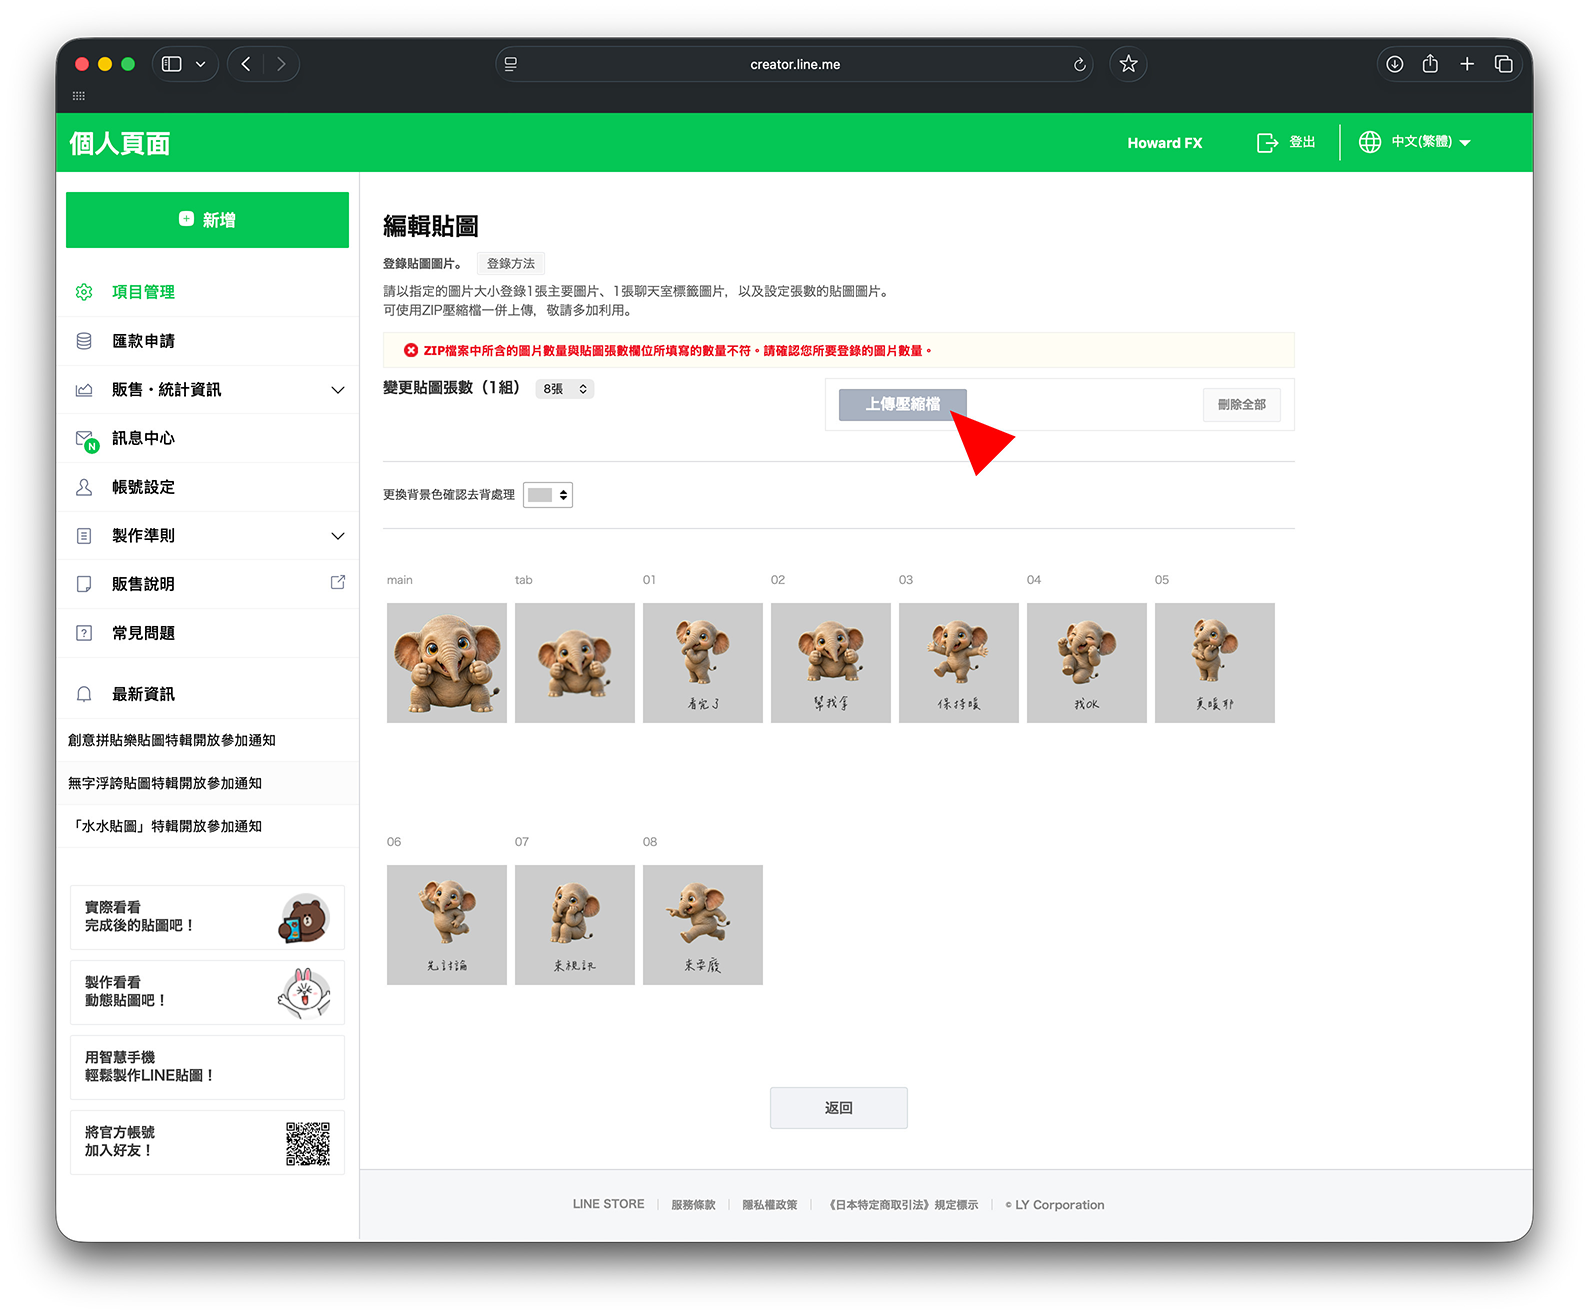Screen dimensions: 1589x1316
Task: Click the ZIP檔案 error message text
Action: [678, 351]
